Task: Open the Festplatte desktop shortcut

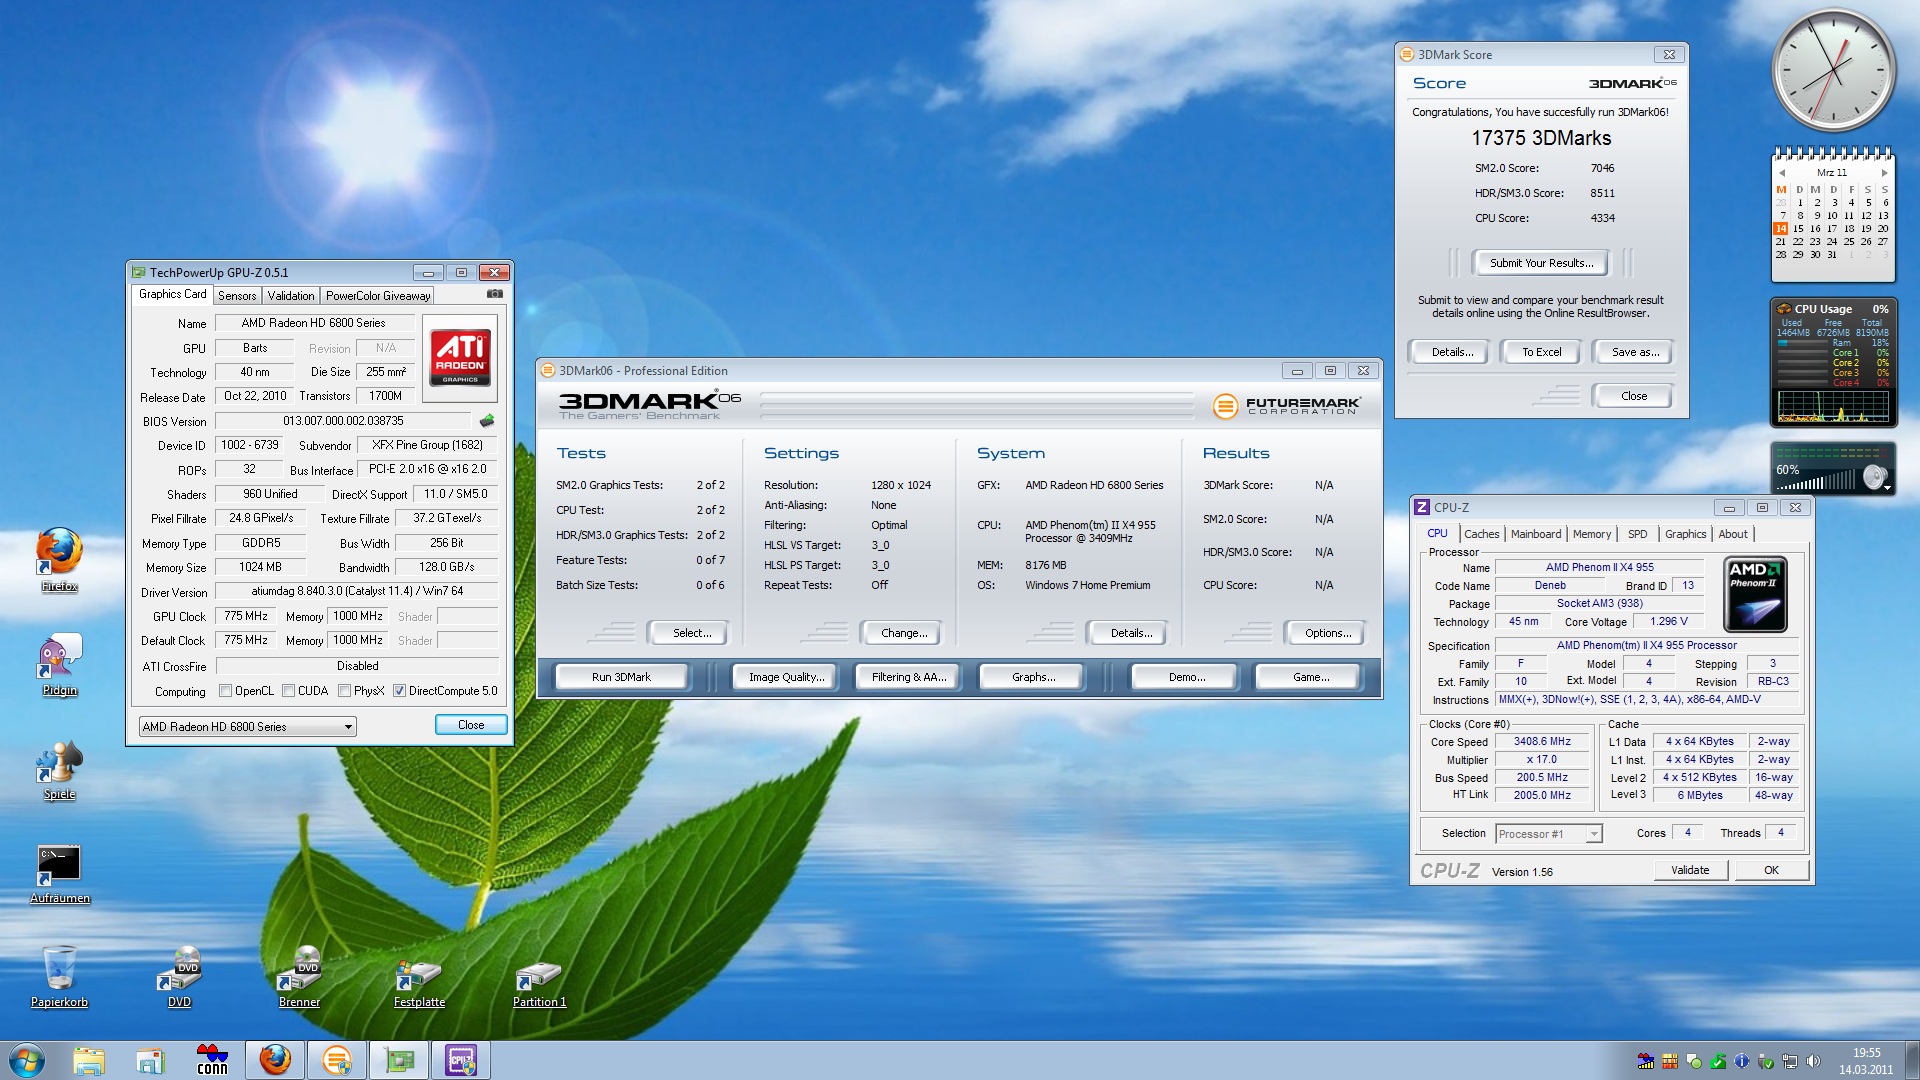Action: 420,982
